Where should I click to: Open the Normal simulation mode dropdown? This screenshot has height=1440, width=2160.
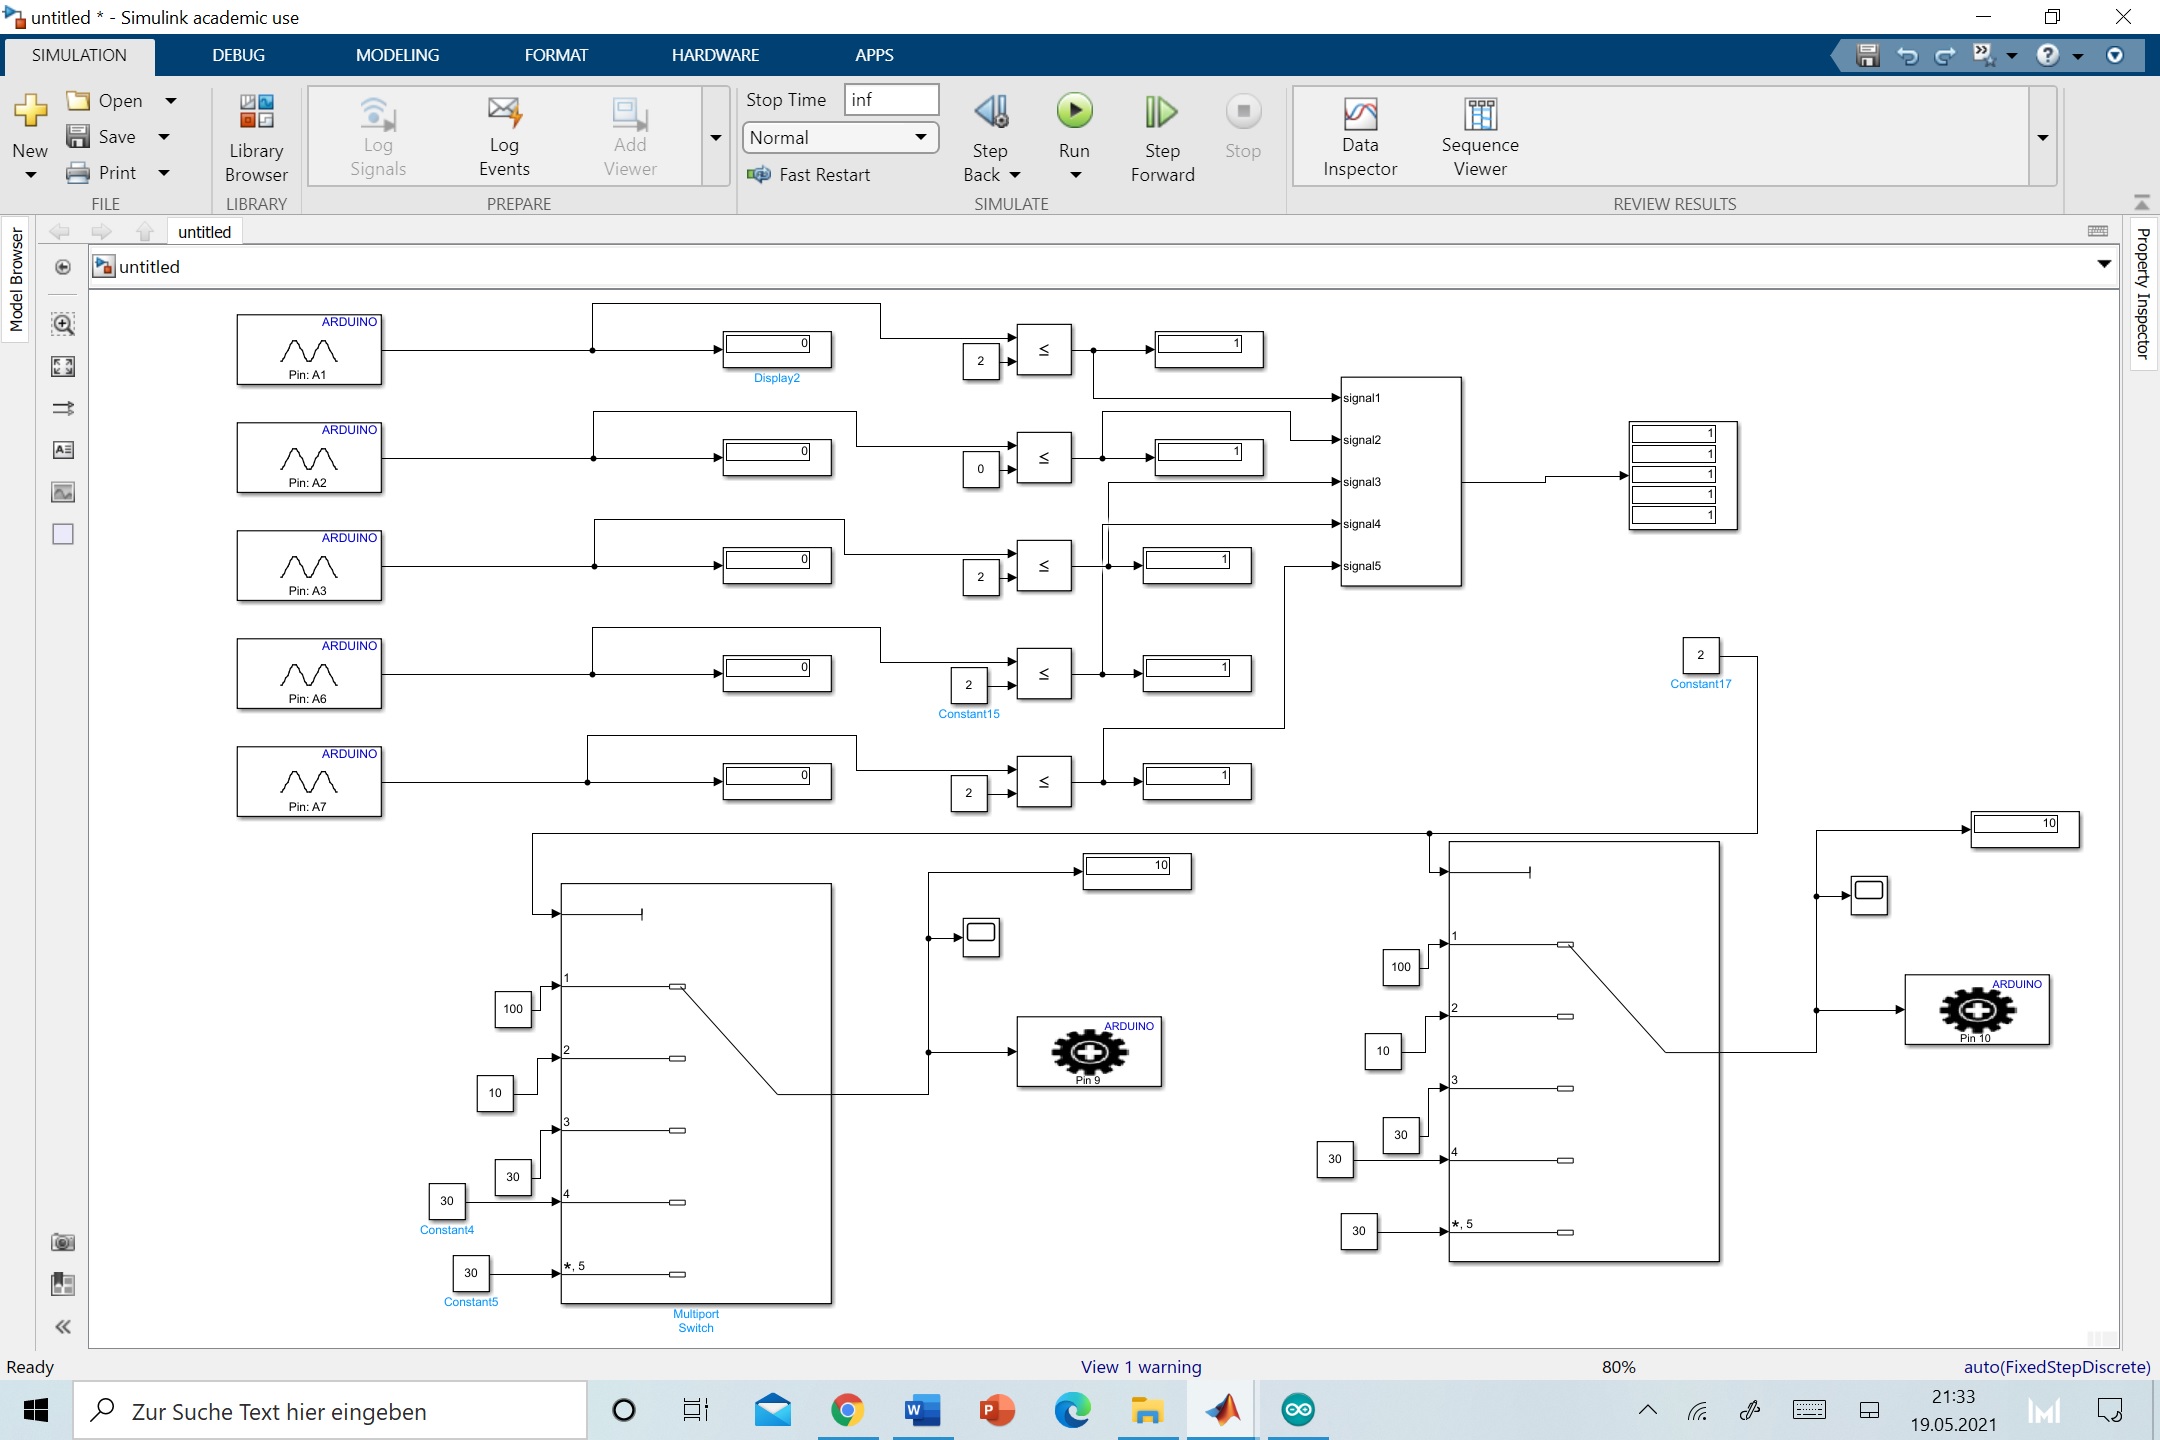click(840, 137)
